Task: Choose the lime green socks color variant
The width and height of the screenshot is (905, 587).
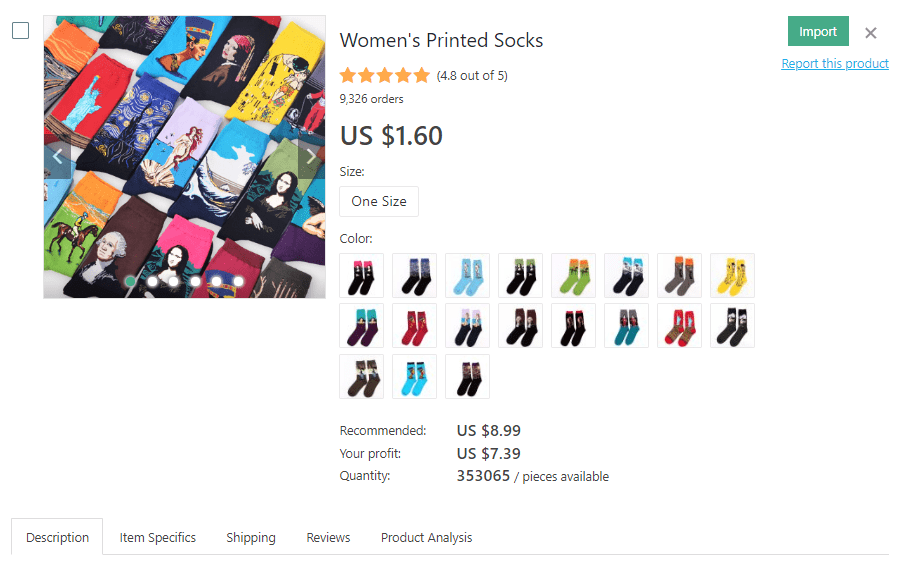Action: click(x=574, y=275)
